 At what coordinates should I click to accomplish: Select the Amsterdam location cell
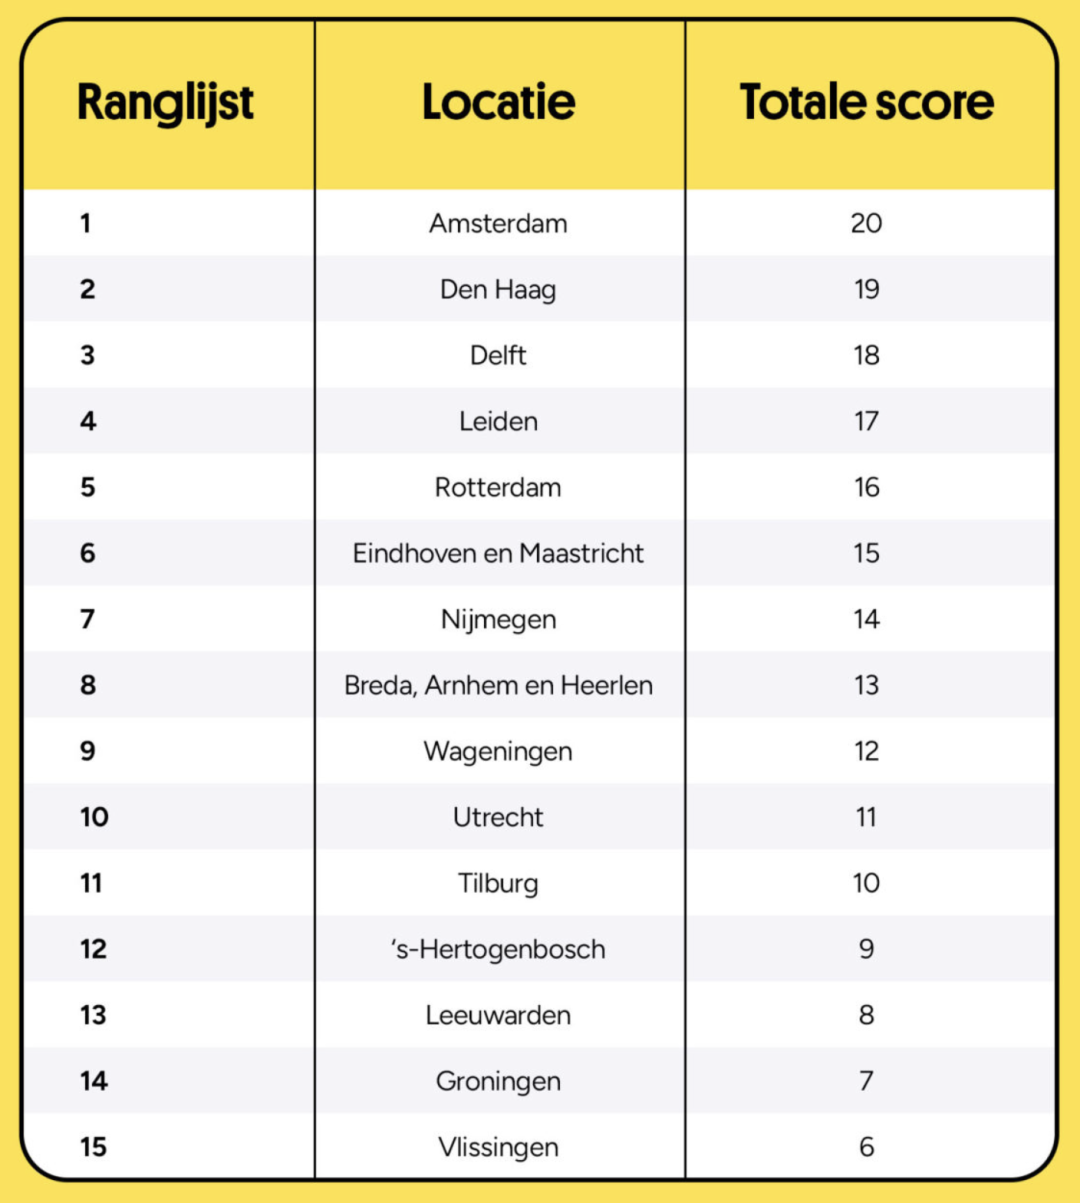point(498,223)
